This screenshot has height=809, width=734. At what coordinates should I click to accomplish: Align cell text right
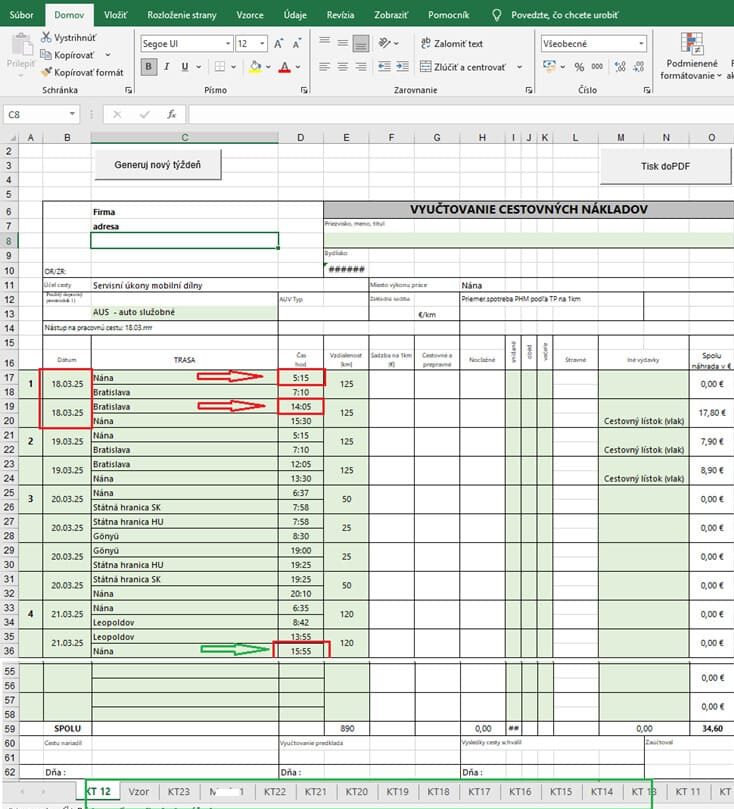click(361, 67)
